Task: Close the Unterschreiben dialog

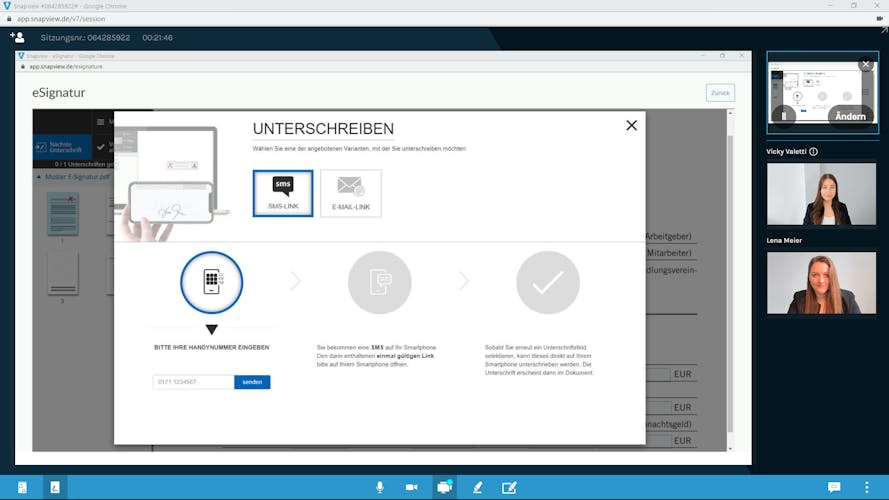Action: [x=631, y=125]
